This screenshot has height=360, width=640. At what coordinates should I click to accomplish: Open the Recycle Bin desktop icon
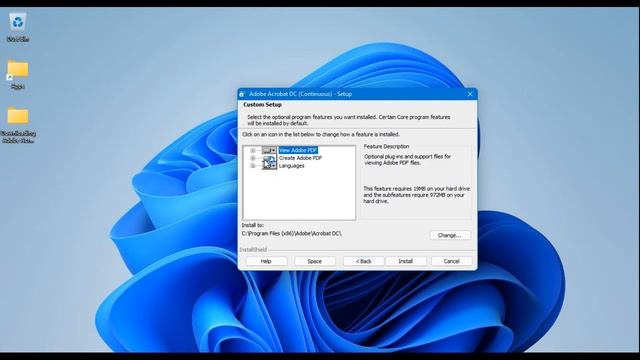(18, 27)
